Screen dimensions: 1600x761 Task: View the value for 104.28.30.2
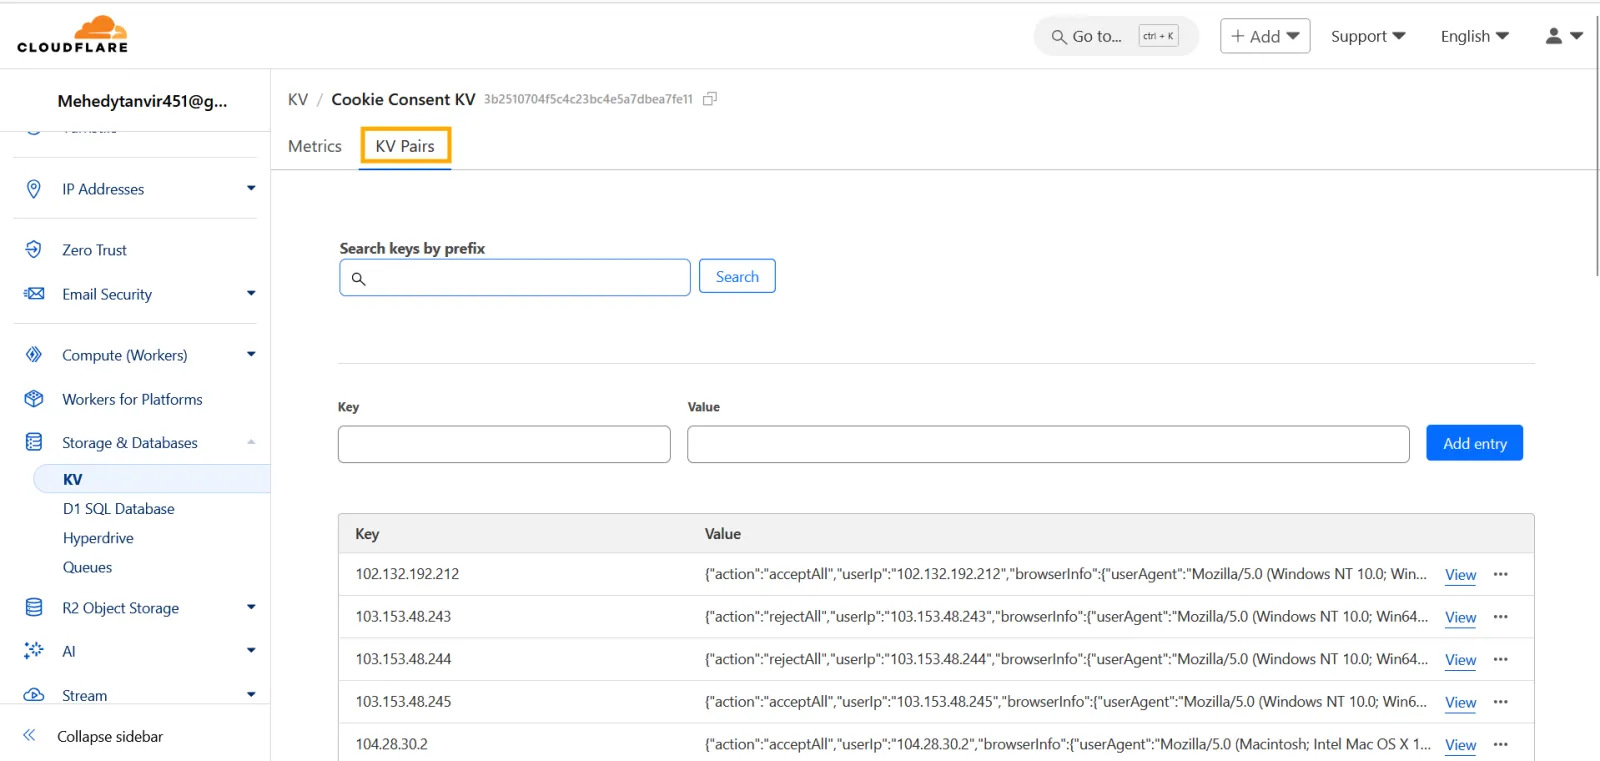click(x=1461, y=745)
